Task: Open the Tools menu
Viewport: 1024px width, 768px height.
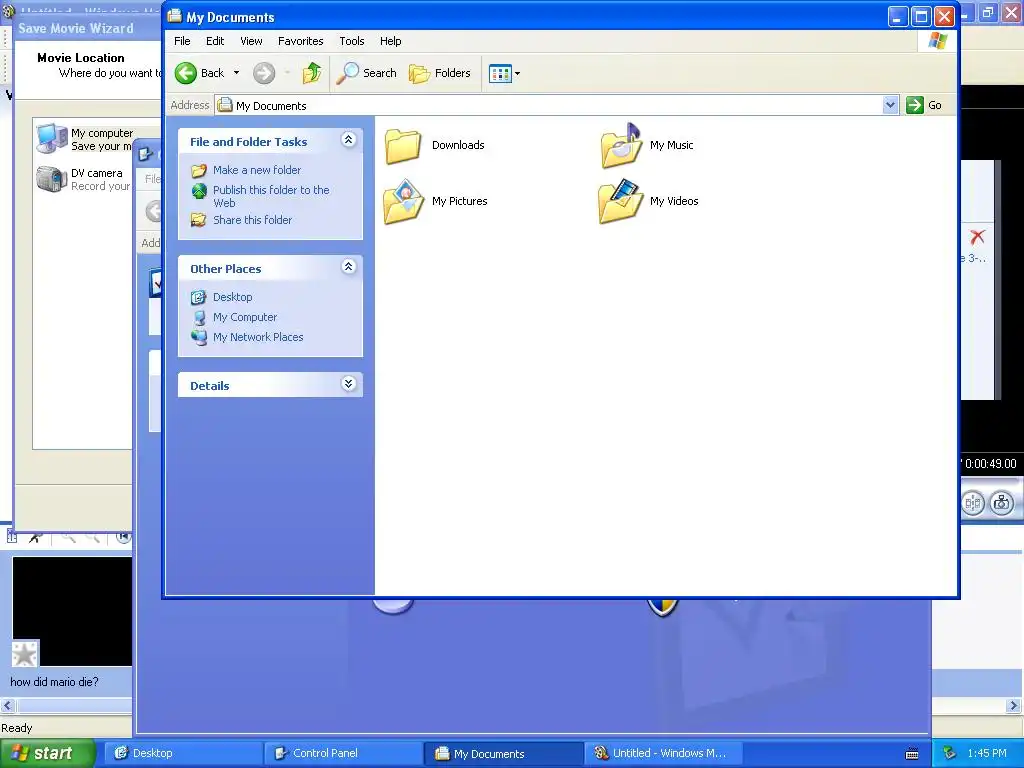Action: 351,41
